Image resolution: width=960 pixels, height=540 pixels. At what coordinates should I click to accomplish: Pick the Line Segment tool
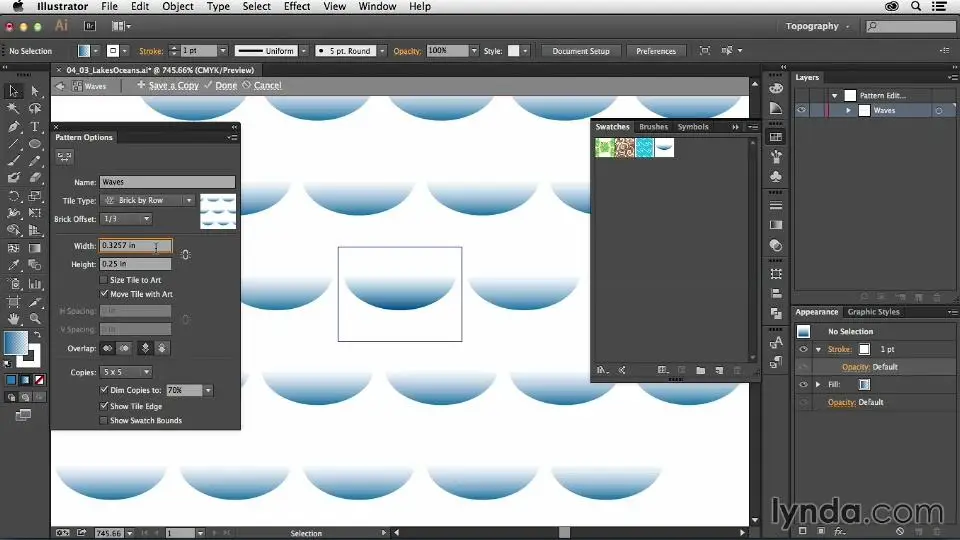point(13,144)
